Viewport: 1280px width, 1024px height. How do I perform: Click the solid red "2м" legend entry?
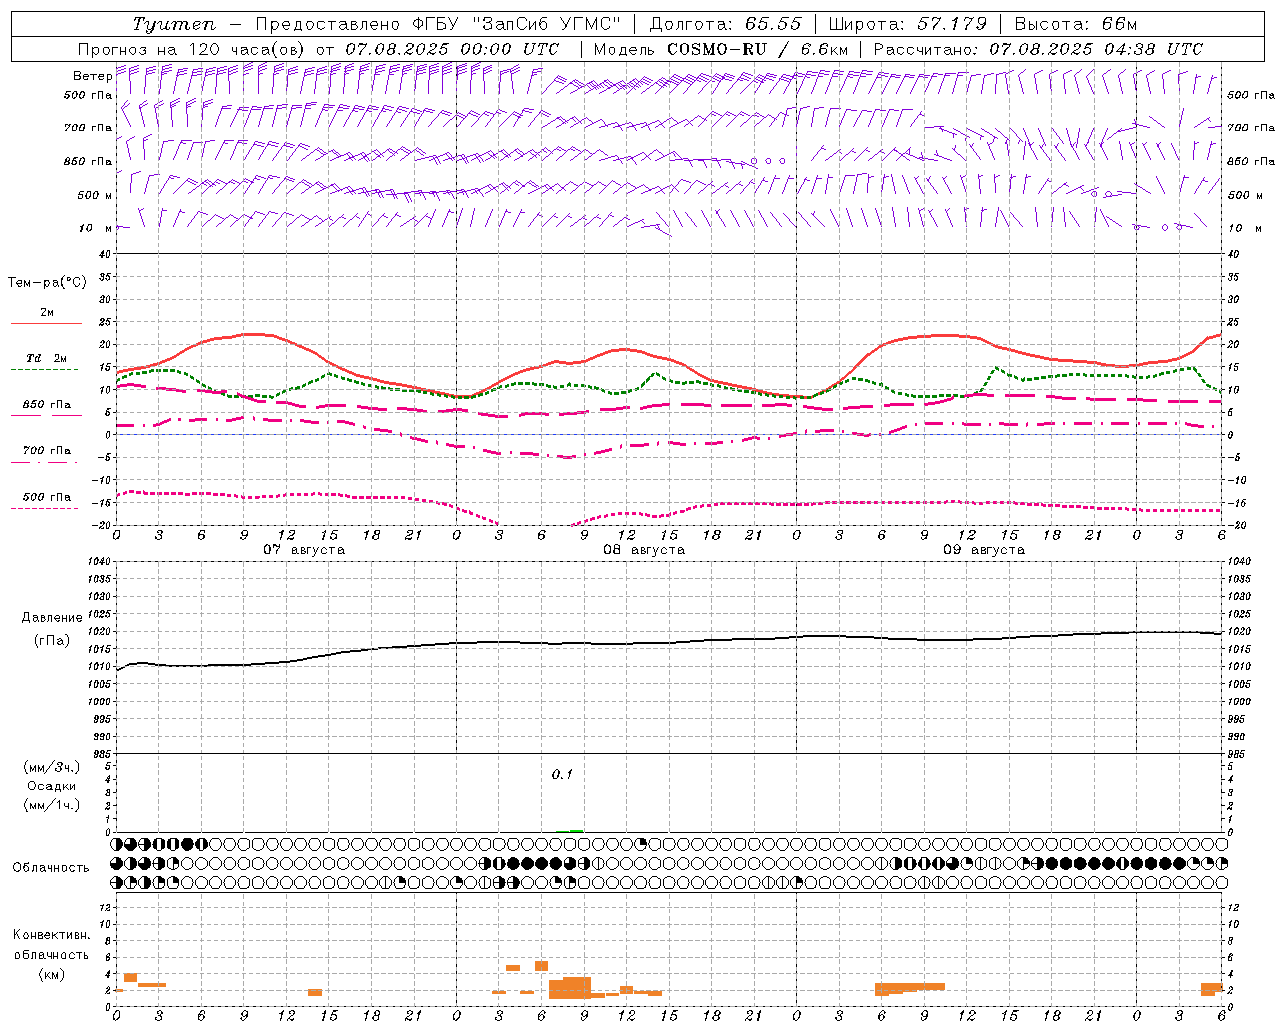46,313
